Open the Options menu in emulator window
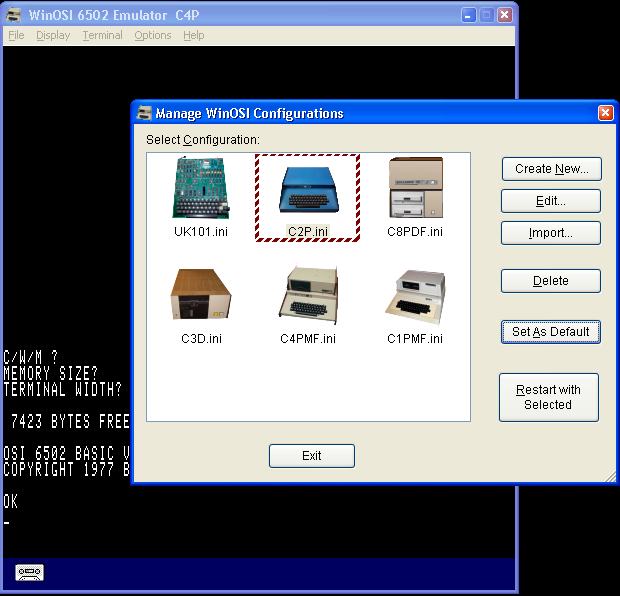Image resolution: width=620 pixels, height=596 pixels. tap(153, 35)
